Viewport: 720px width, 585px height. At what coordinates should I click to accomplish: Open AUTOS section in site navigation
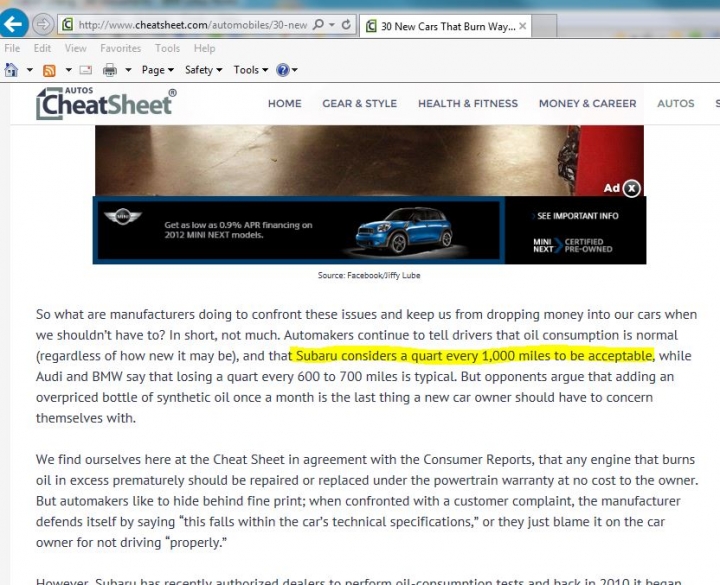click(675, 103)
